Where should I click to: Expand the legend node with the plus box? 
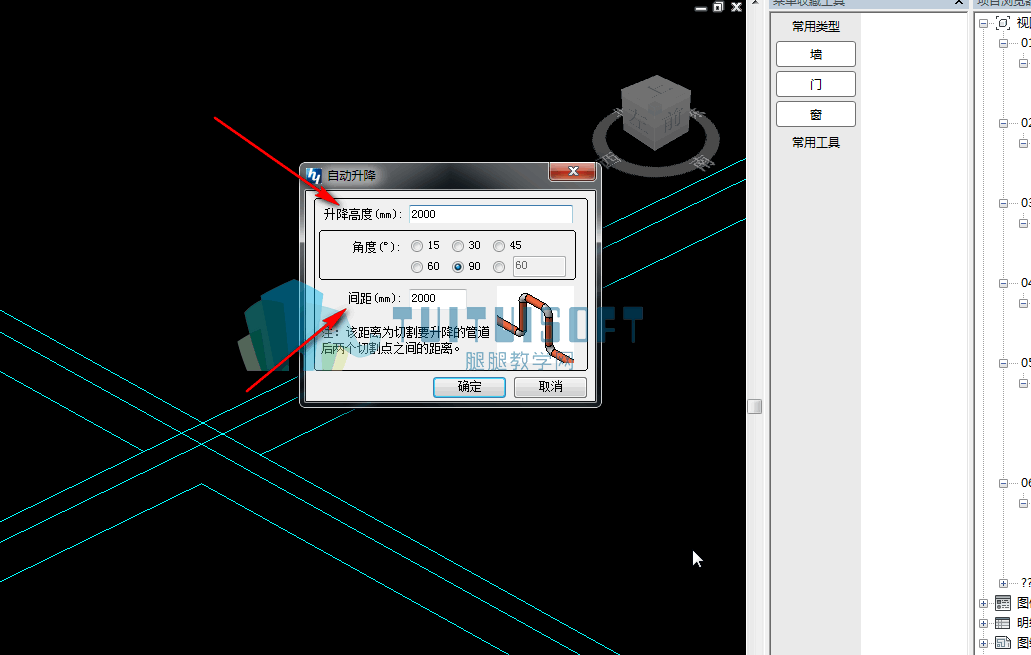coord(984,603)
